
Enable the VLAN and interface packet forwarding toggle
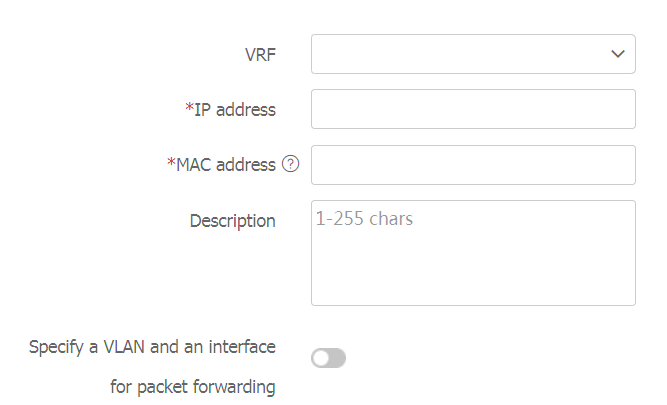[x=328, y=358]
